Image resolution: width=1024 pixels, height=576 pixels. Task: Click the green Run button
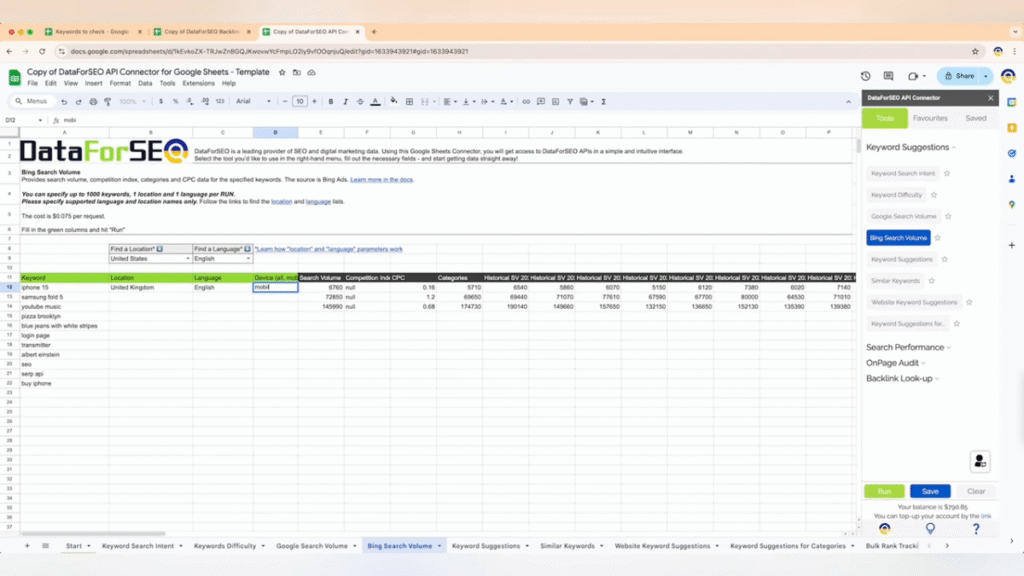click(884, 491)
